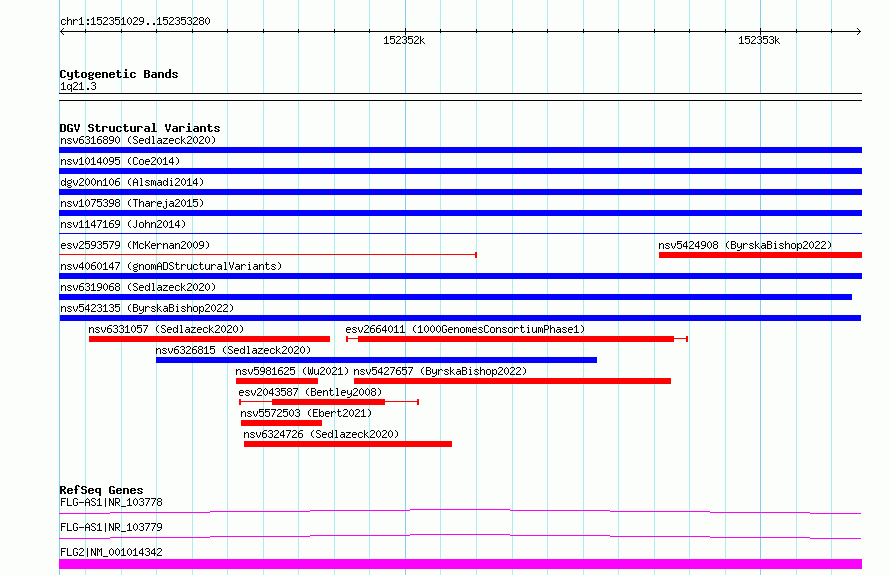Select the nsv6324726 (Sedlazeck2020) label

321,434
